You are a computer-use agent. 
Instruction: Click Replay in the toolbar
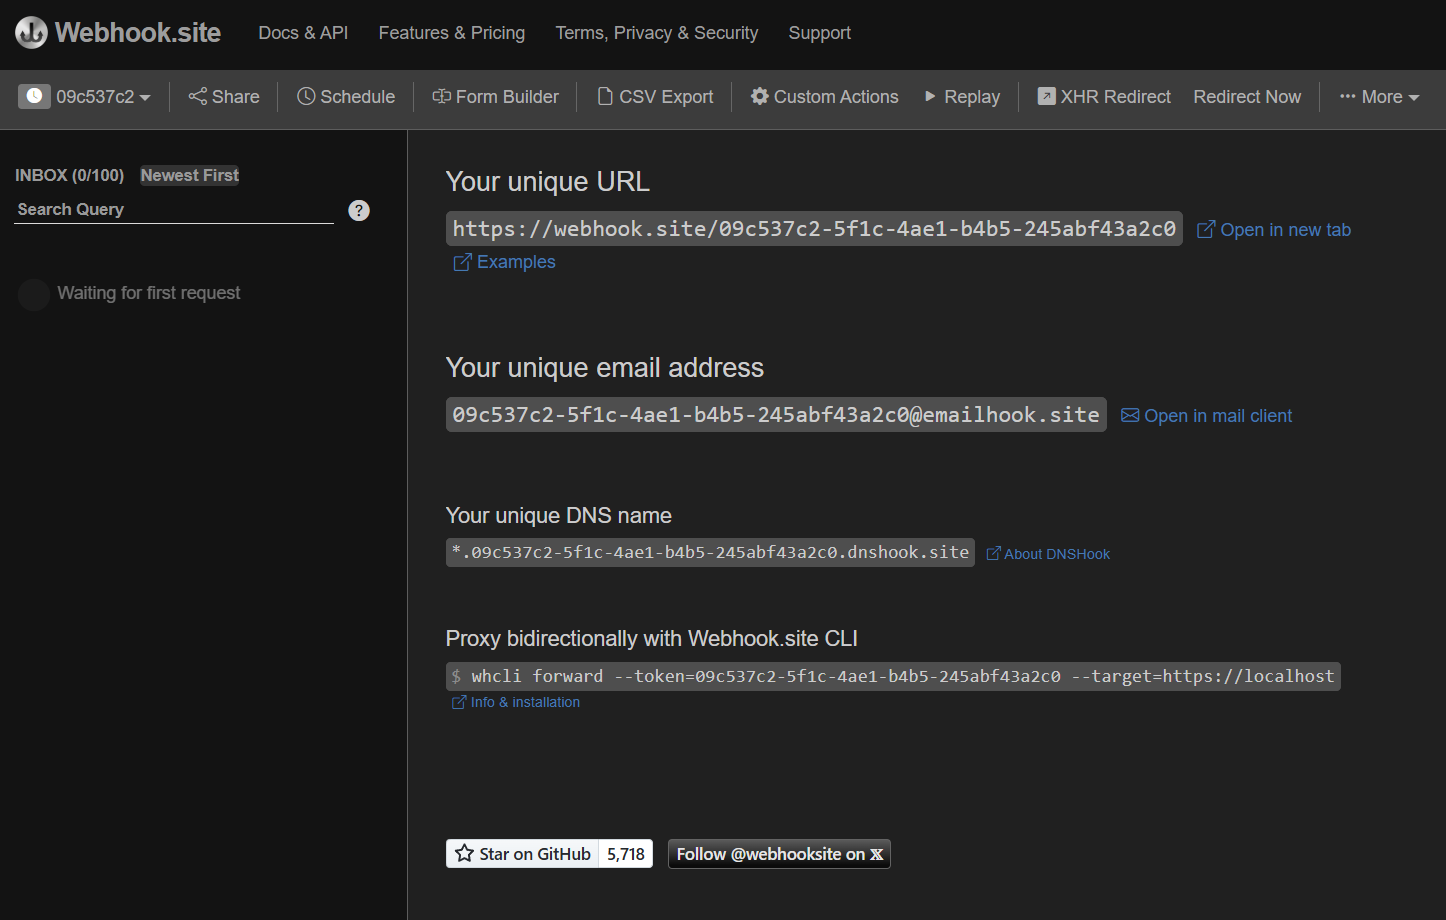[962, 97]
